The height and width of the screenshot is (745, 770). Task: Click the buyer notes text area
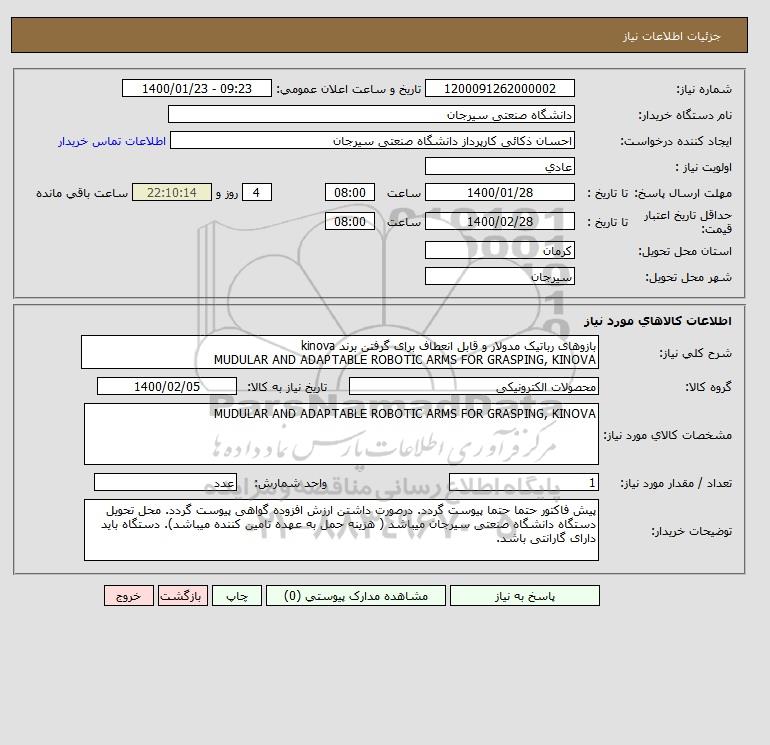pos(341,530)
